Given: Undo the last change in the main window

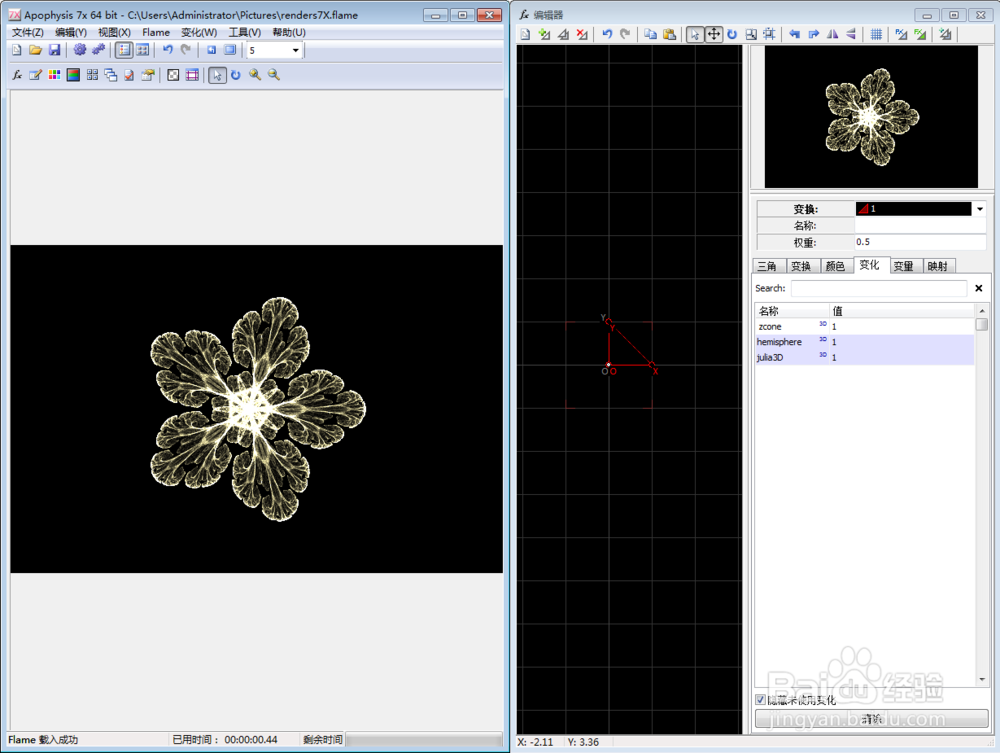Looking at the screenshot, I should pos(168,49).
